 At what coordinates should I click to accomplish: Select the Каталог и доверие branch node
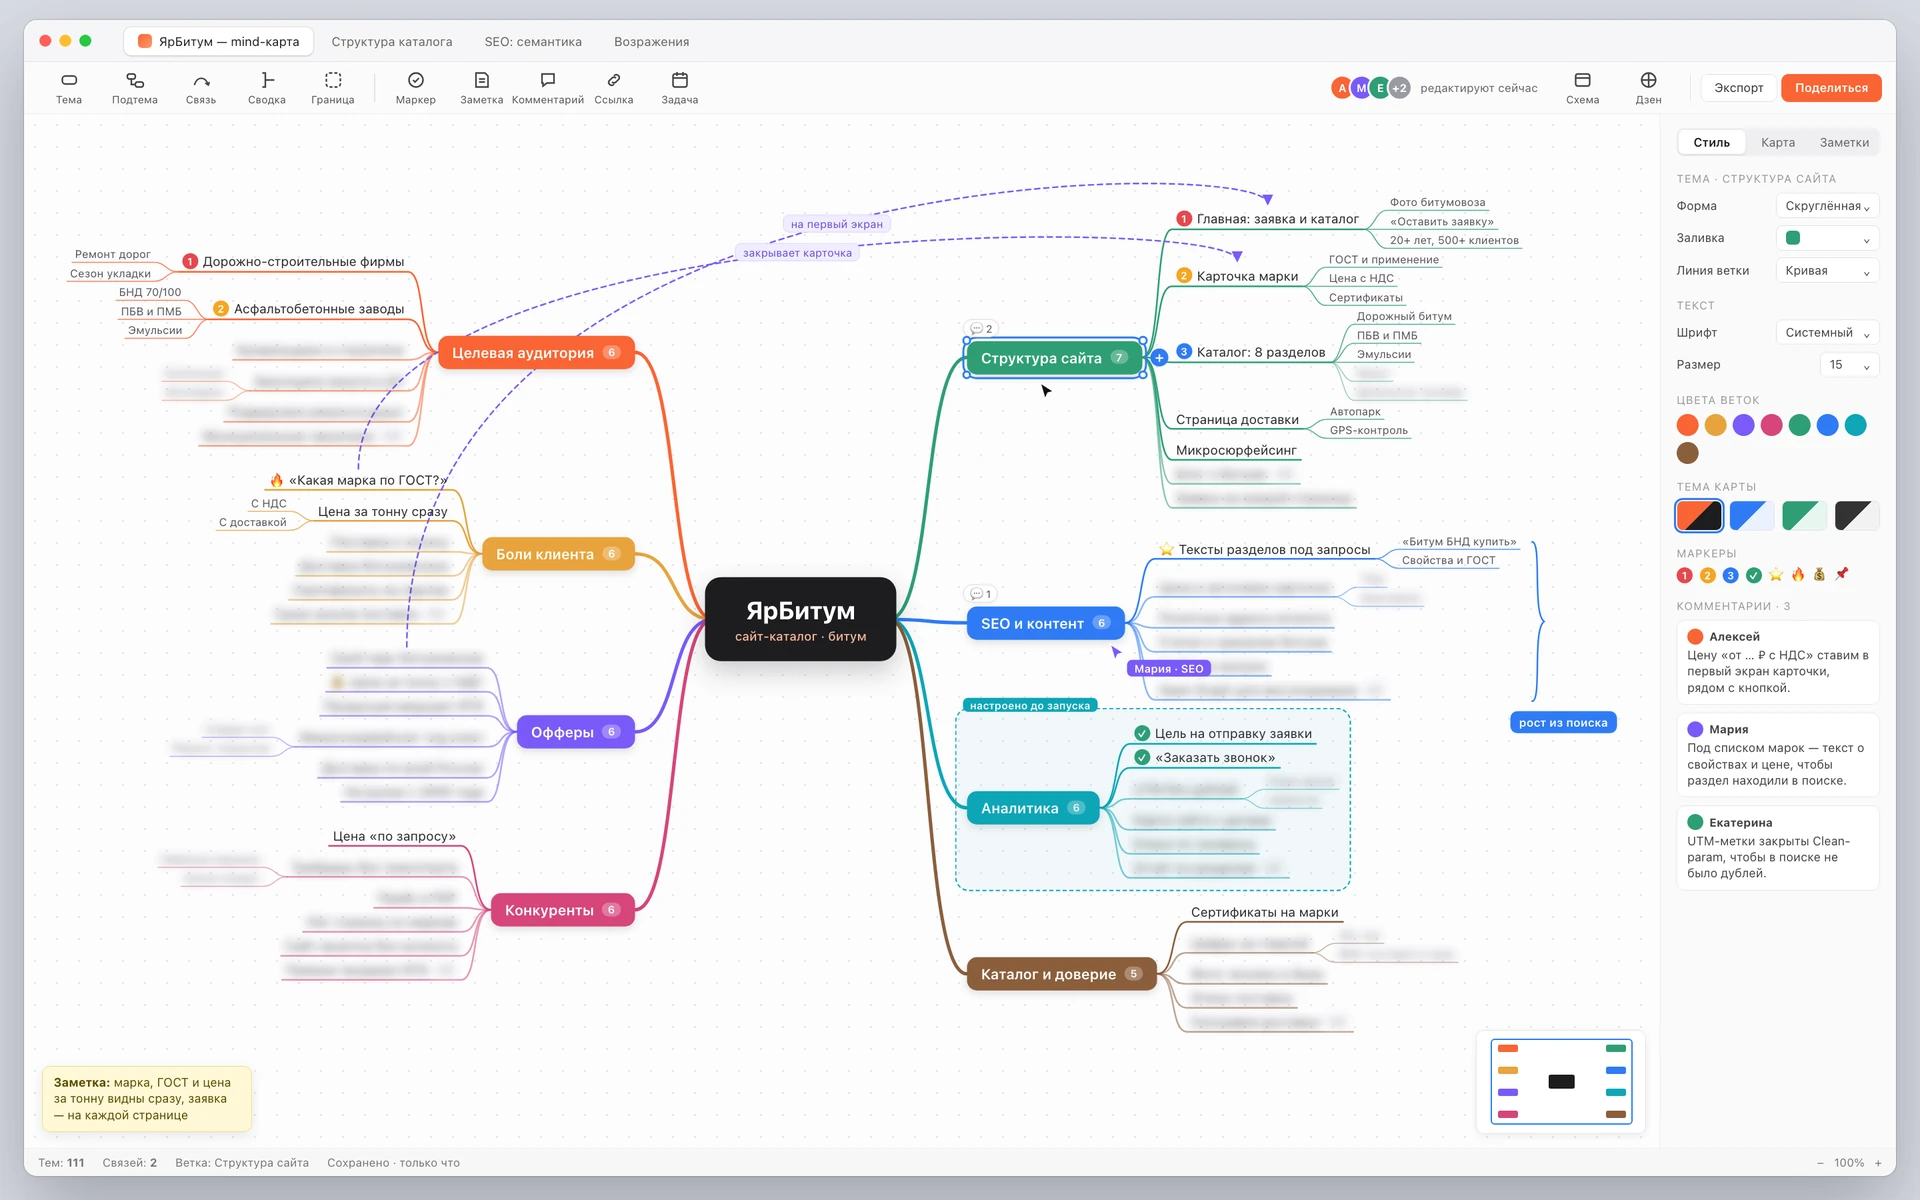pyautogui.click(x=1061, y=974)
